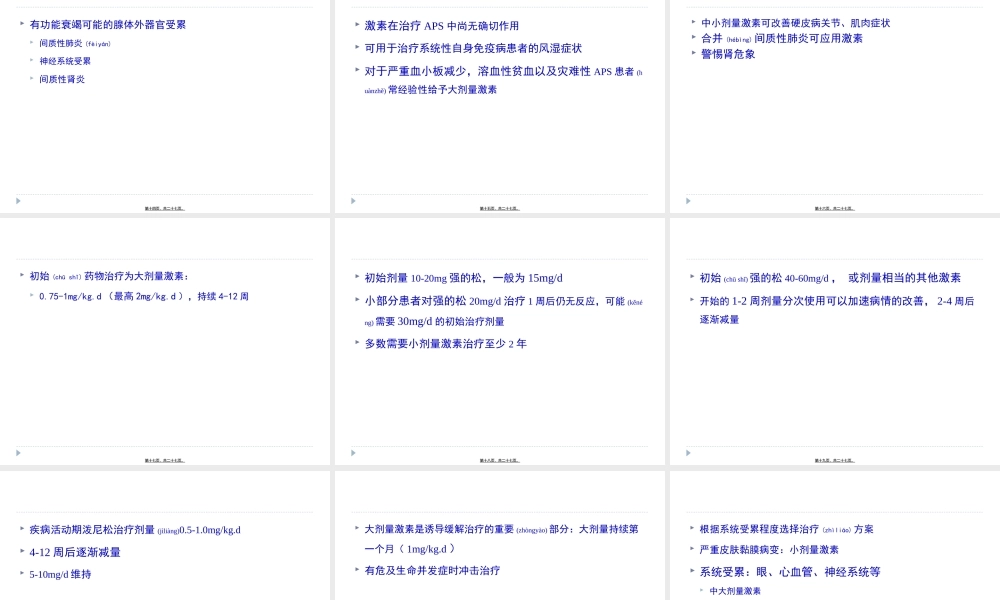The height and width of the screenshot is (600, 1000).
Task: Click the arrow icon beside 警惕肾危象 slide footer
Action: (x=687, y=200)
